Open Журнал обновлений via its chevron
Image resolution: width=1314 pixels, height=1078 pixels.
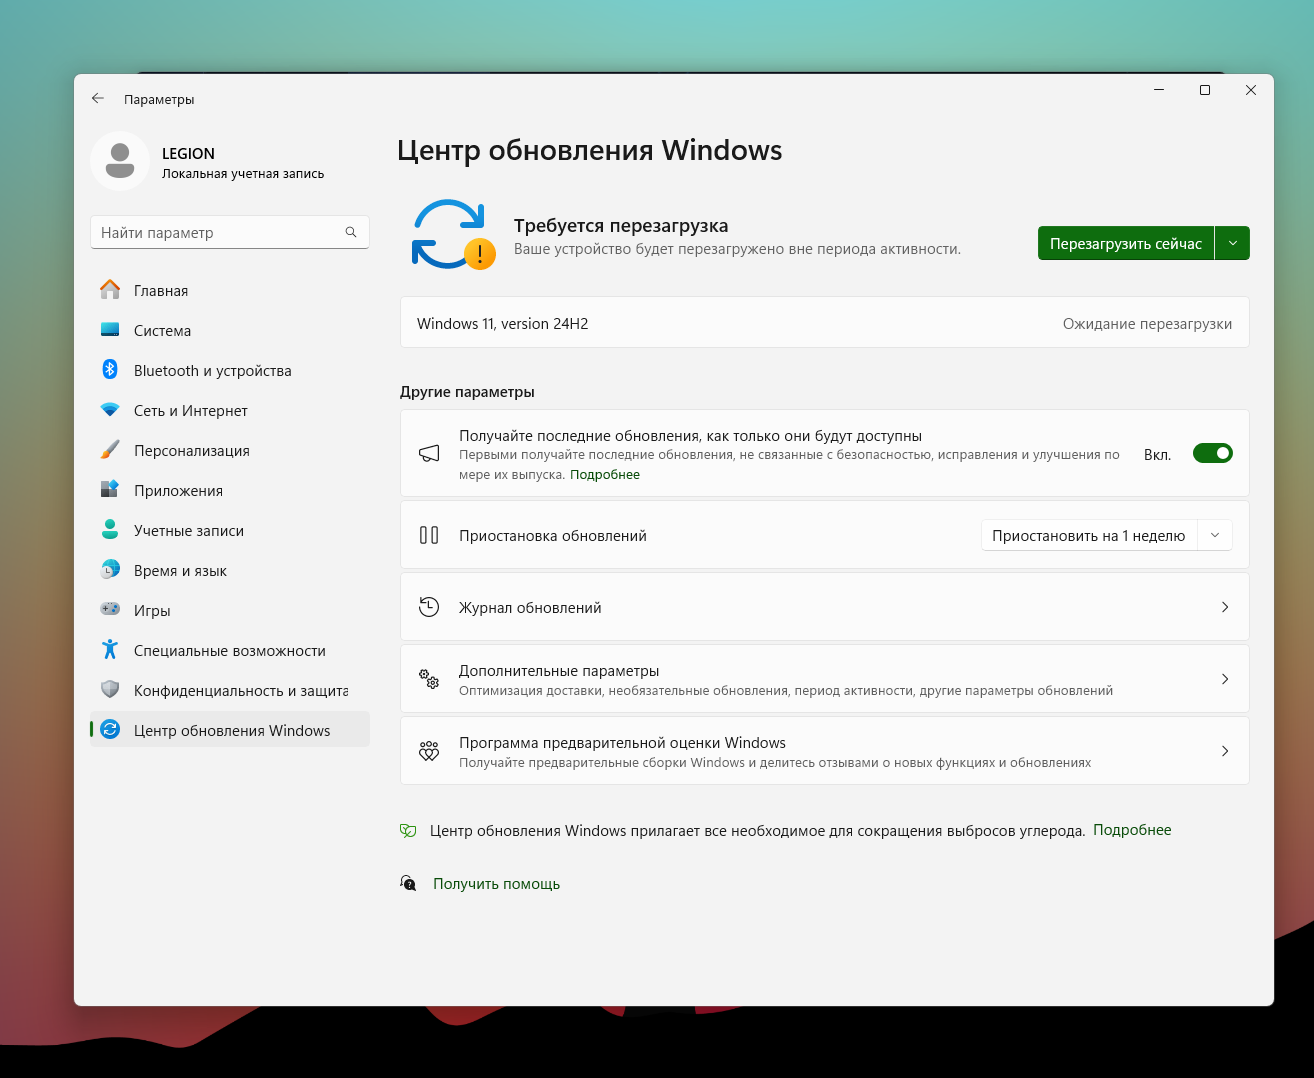tap(1225, 607)
